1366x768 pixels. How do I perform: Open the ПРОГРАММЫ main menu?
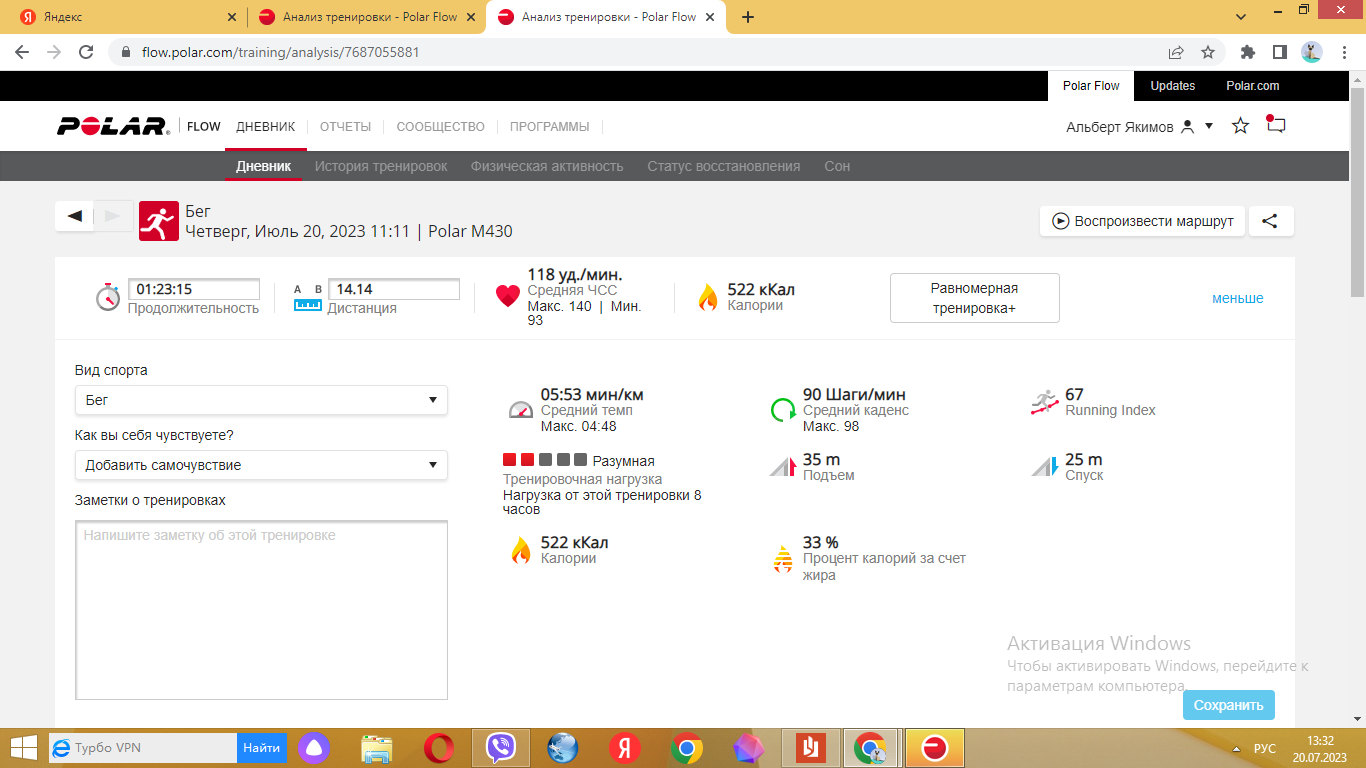click(550, 127)
